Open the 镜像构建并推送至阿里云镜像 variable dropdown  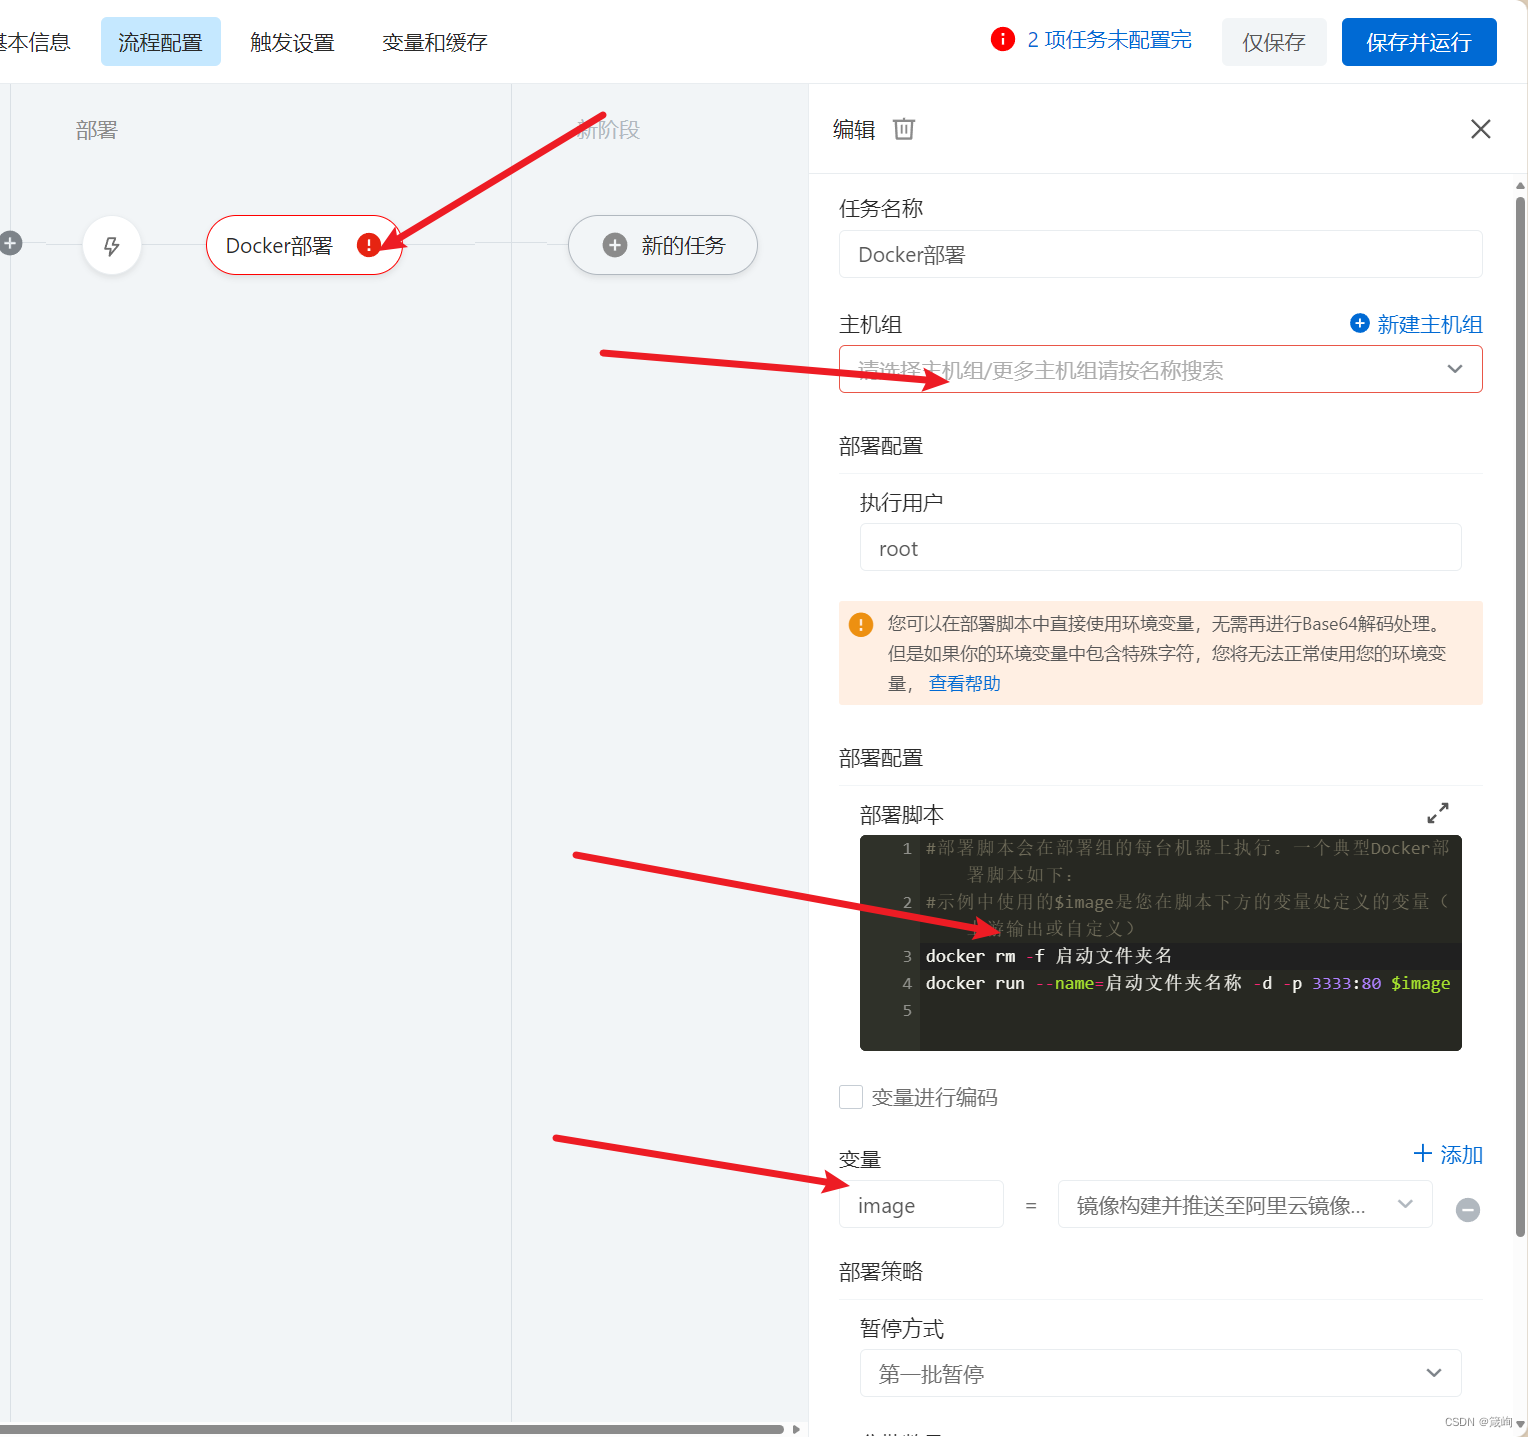click(1245, 1204)
